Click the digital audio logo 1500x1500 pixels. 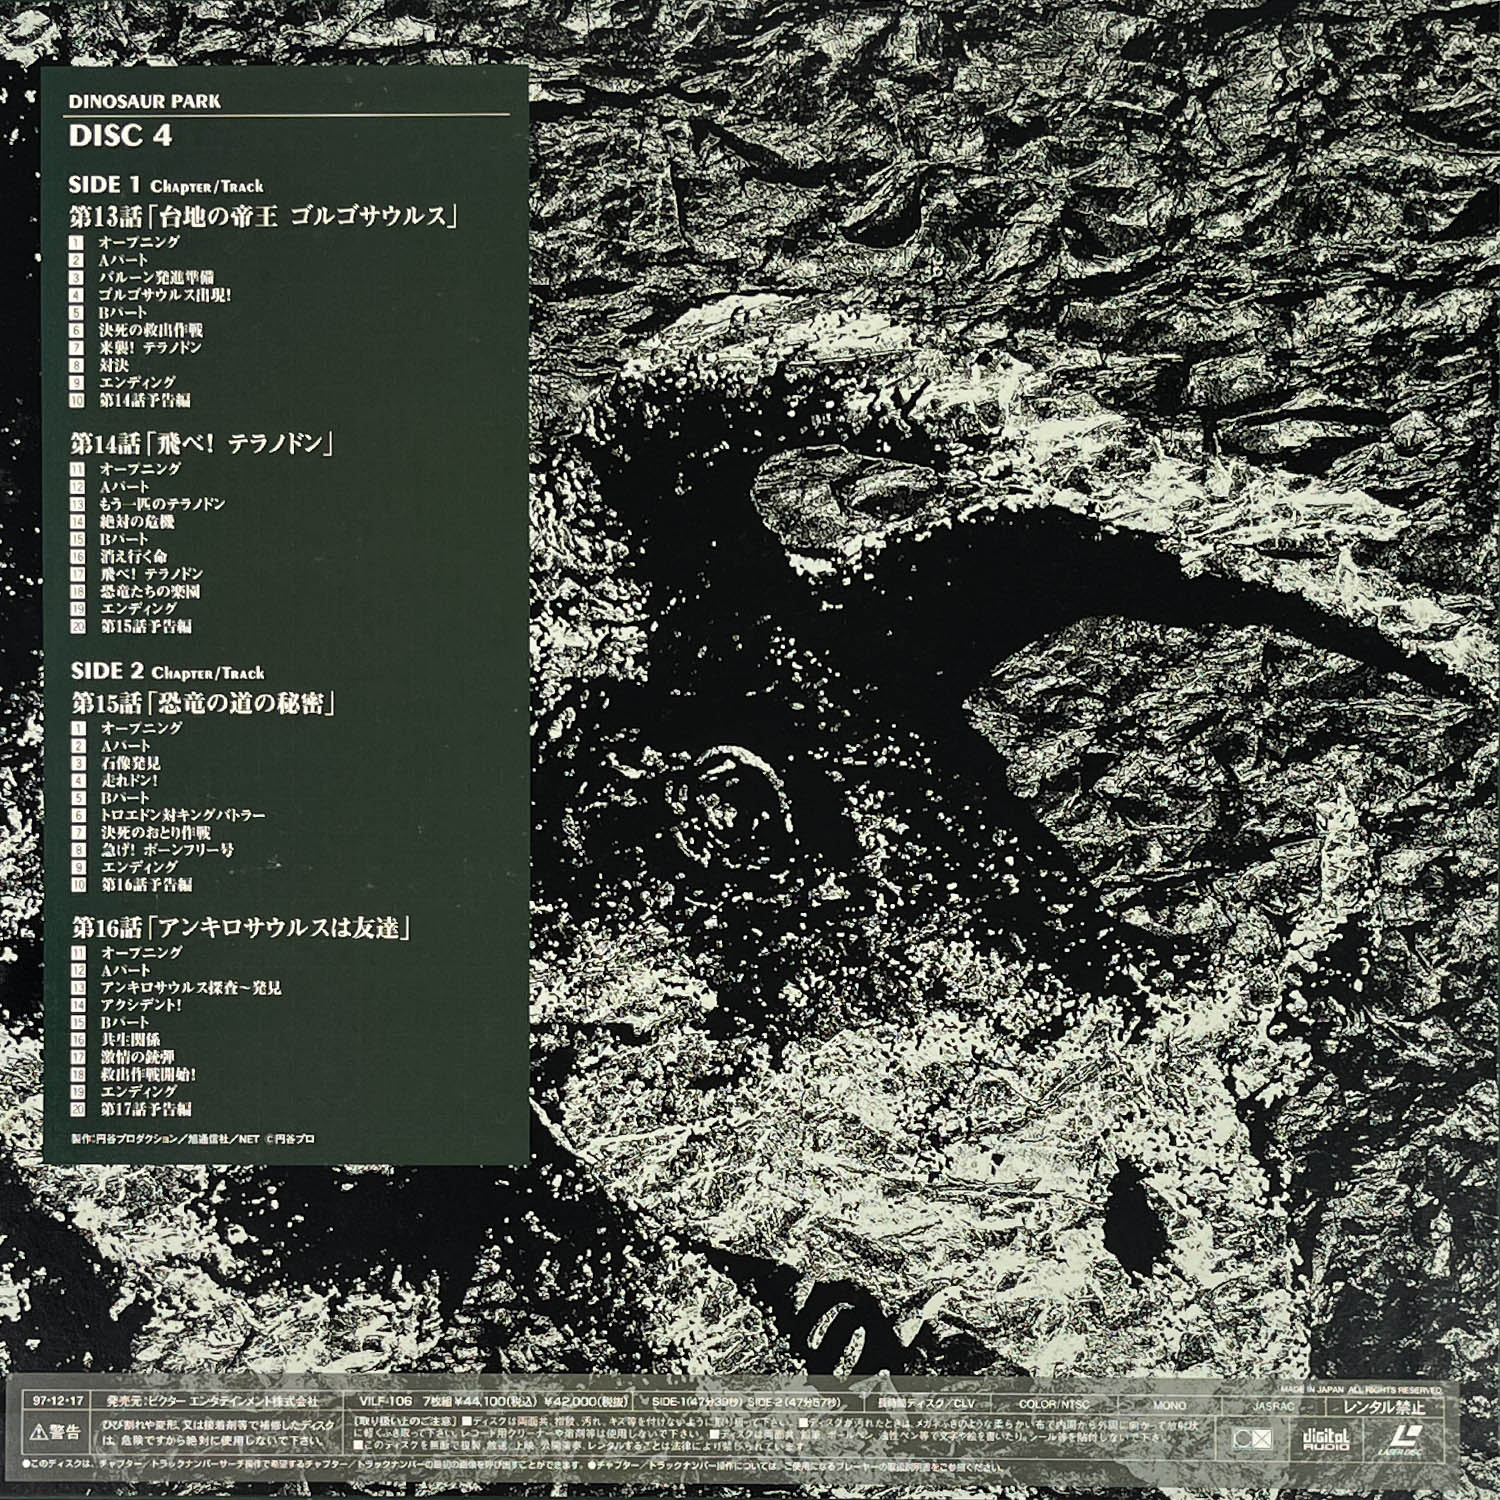click(1324, 1439)
